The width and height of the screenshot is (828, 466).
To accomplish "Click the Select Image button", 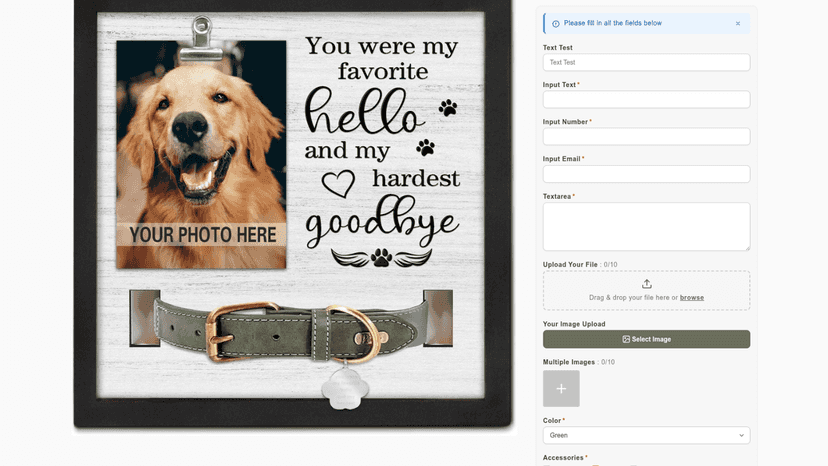I will pos(646,339).
